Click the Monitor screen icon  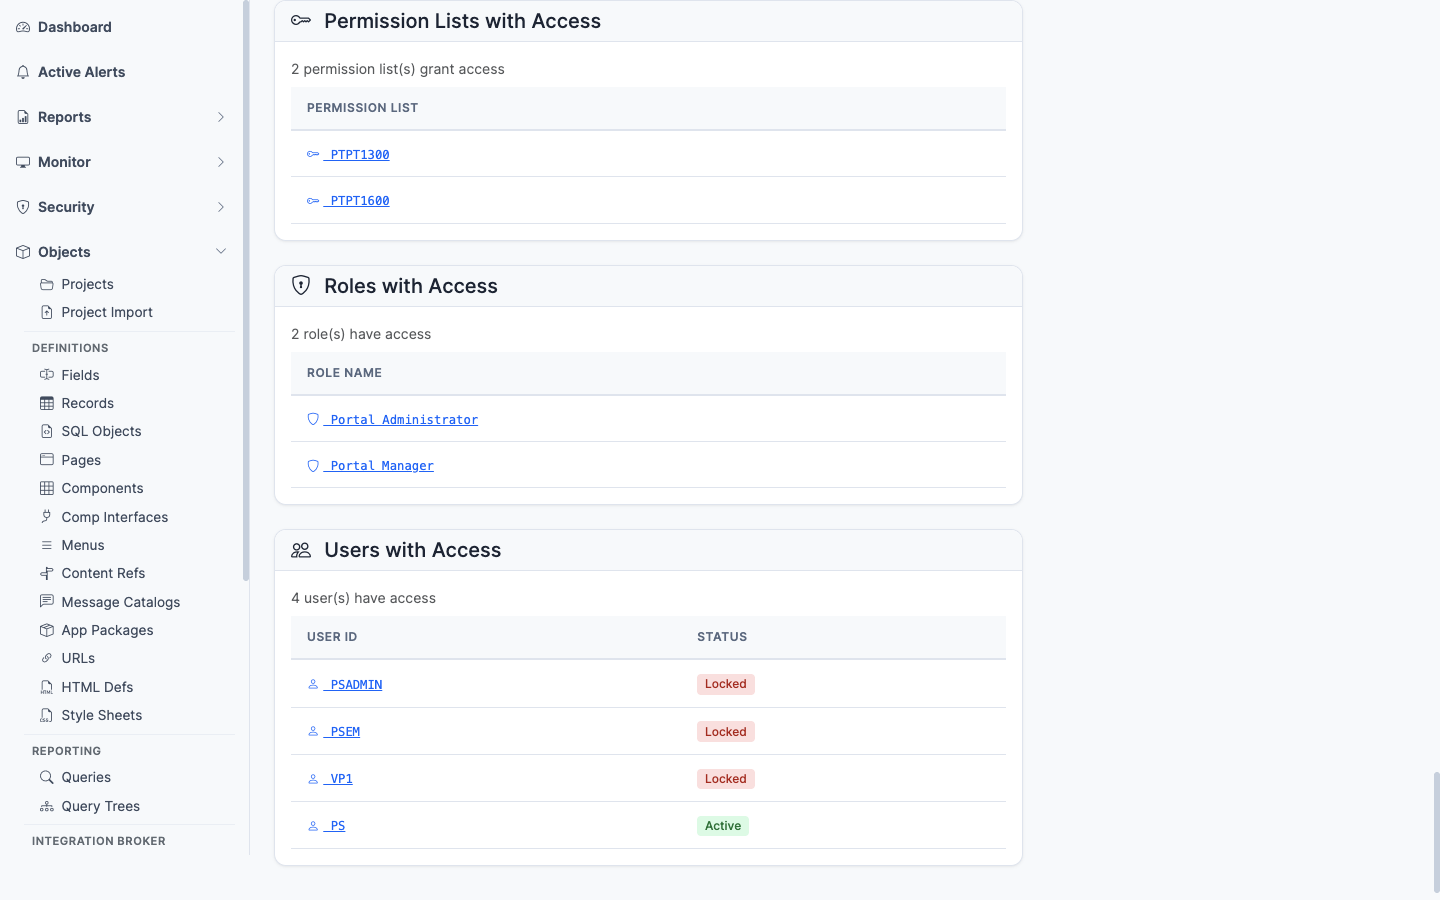click(x=23, y=162)
